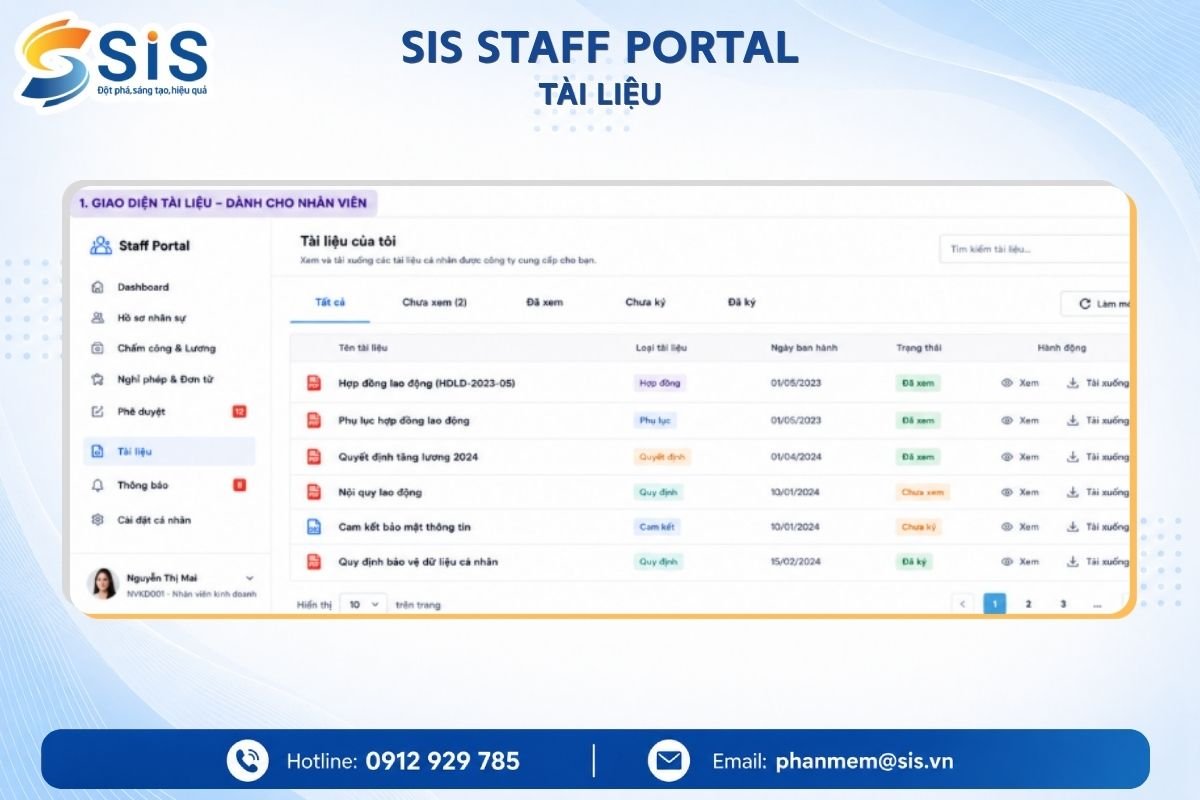The height and width of the screenshot is (800, 1200).
Task: Select Tài liệu in sidebar
Action: 169,451
